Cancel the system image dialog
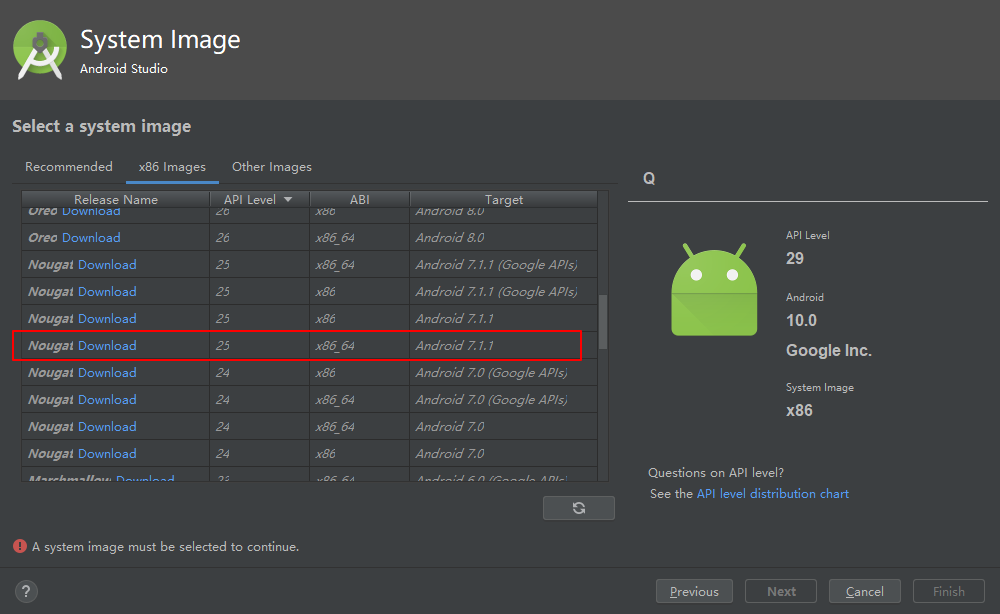The image size is (1000, 614). tap(864, 591)
